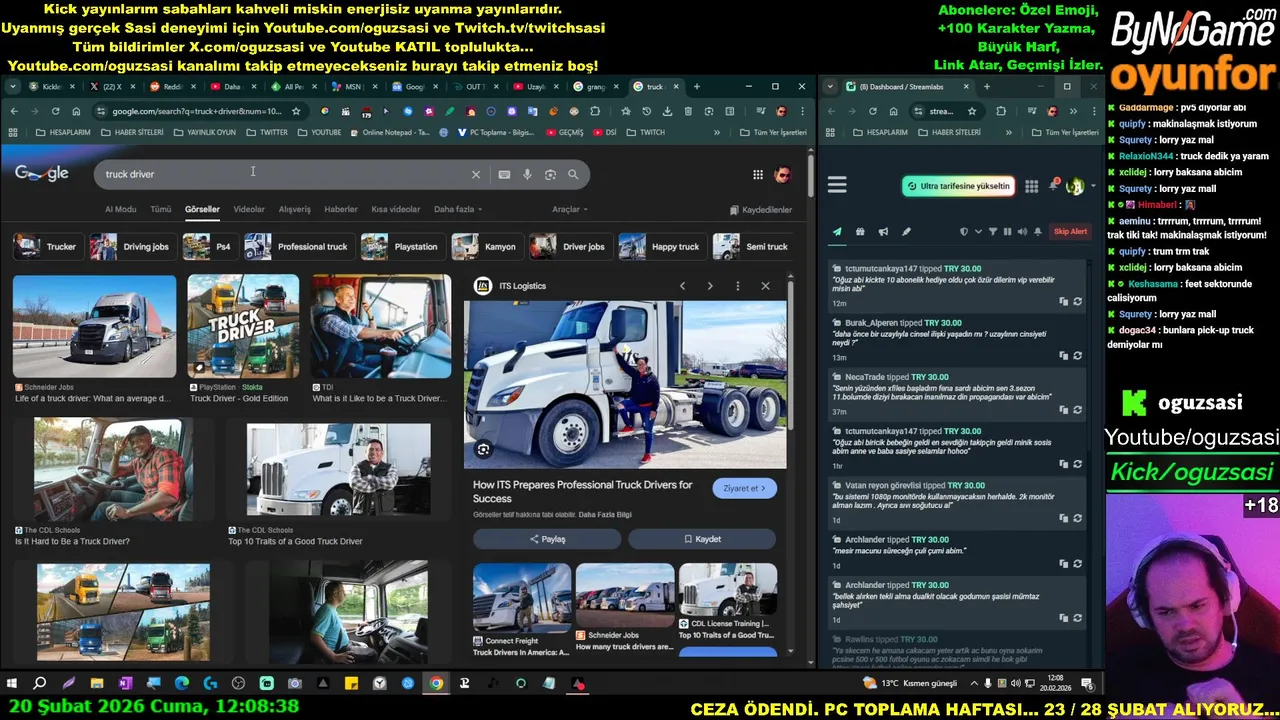Toggle alert bell in events toolbar
Screen dimensions: 1280x720
point(1037,232)
